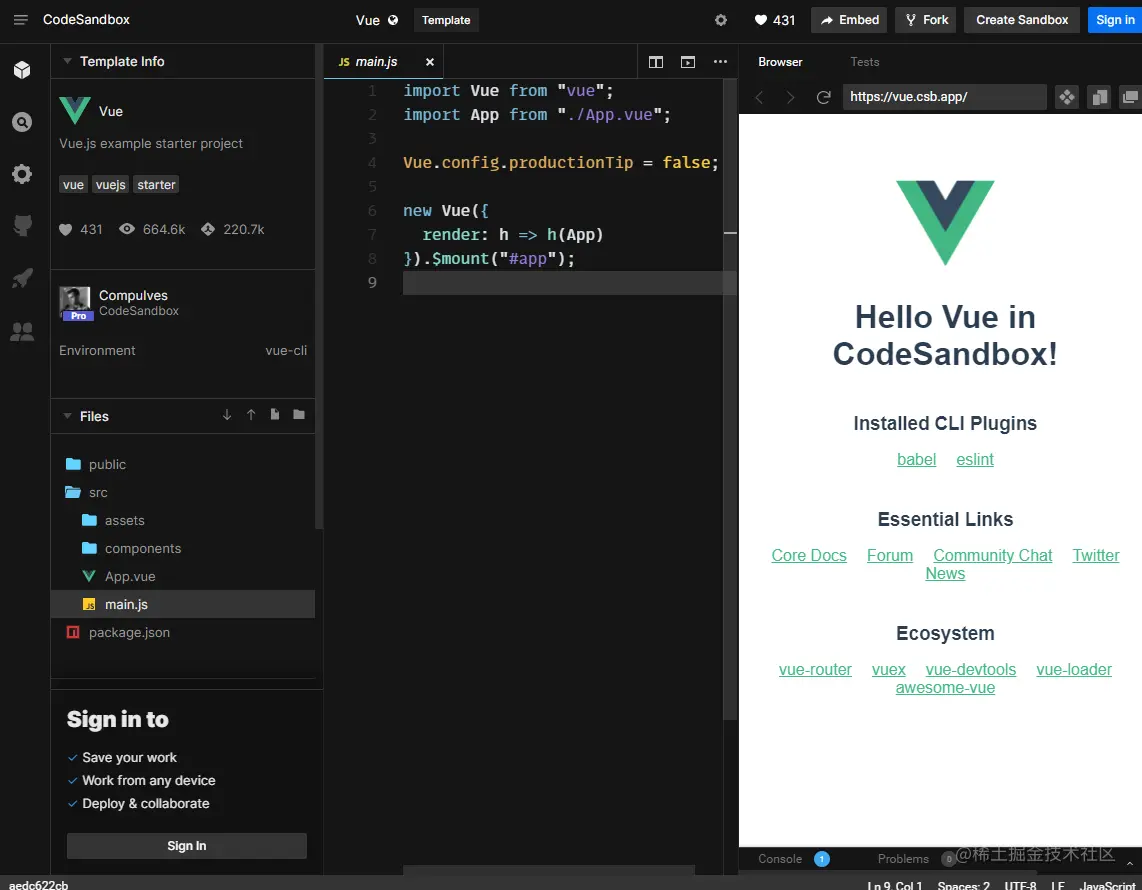Screen dimensions: 1142x890
Task: Open the babel plugin link
Action: pos(916,460)
